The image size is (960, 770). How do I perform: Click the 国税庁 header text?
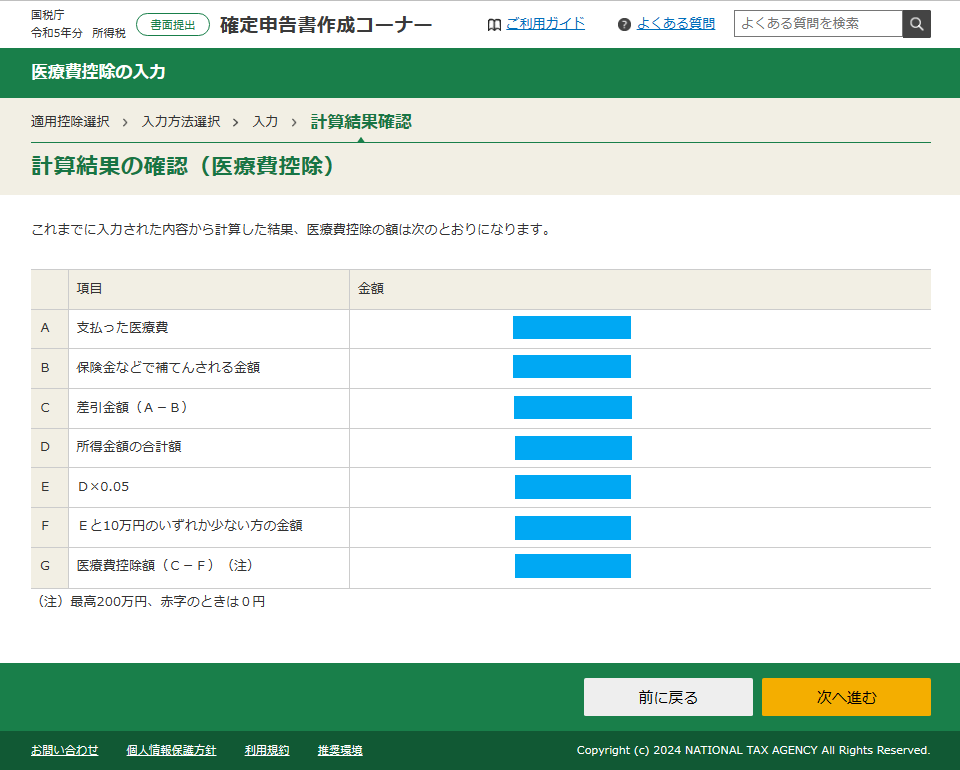coord(48,15)
